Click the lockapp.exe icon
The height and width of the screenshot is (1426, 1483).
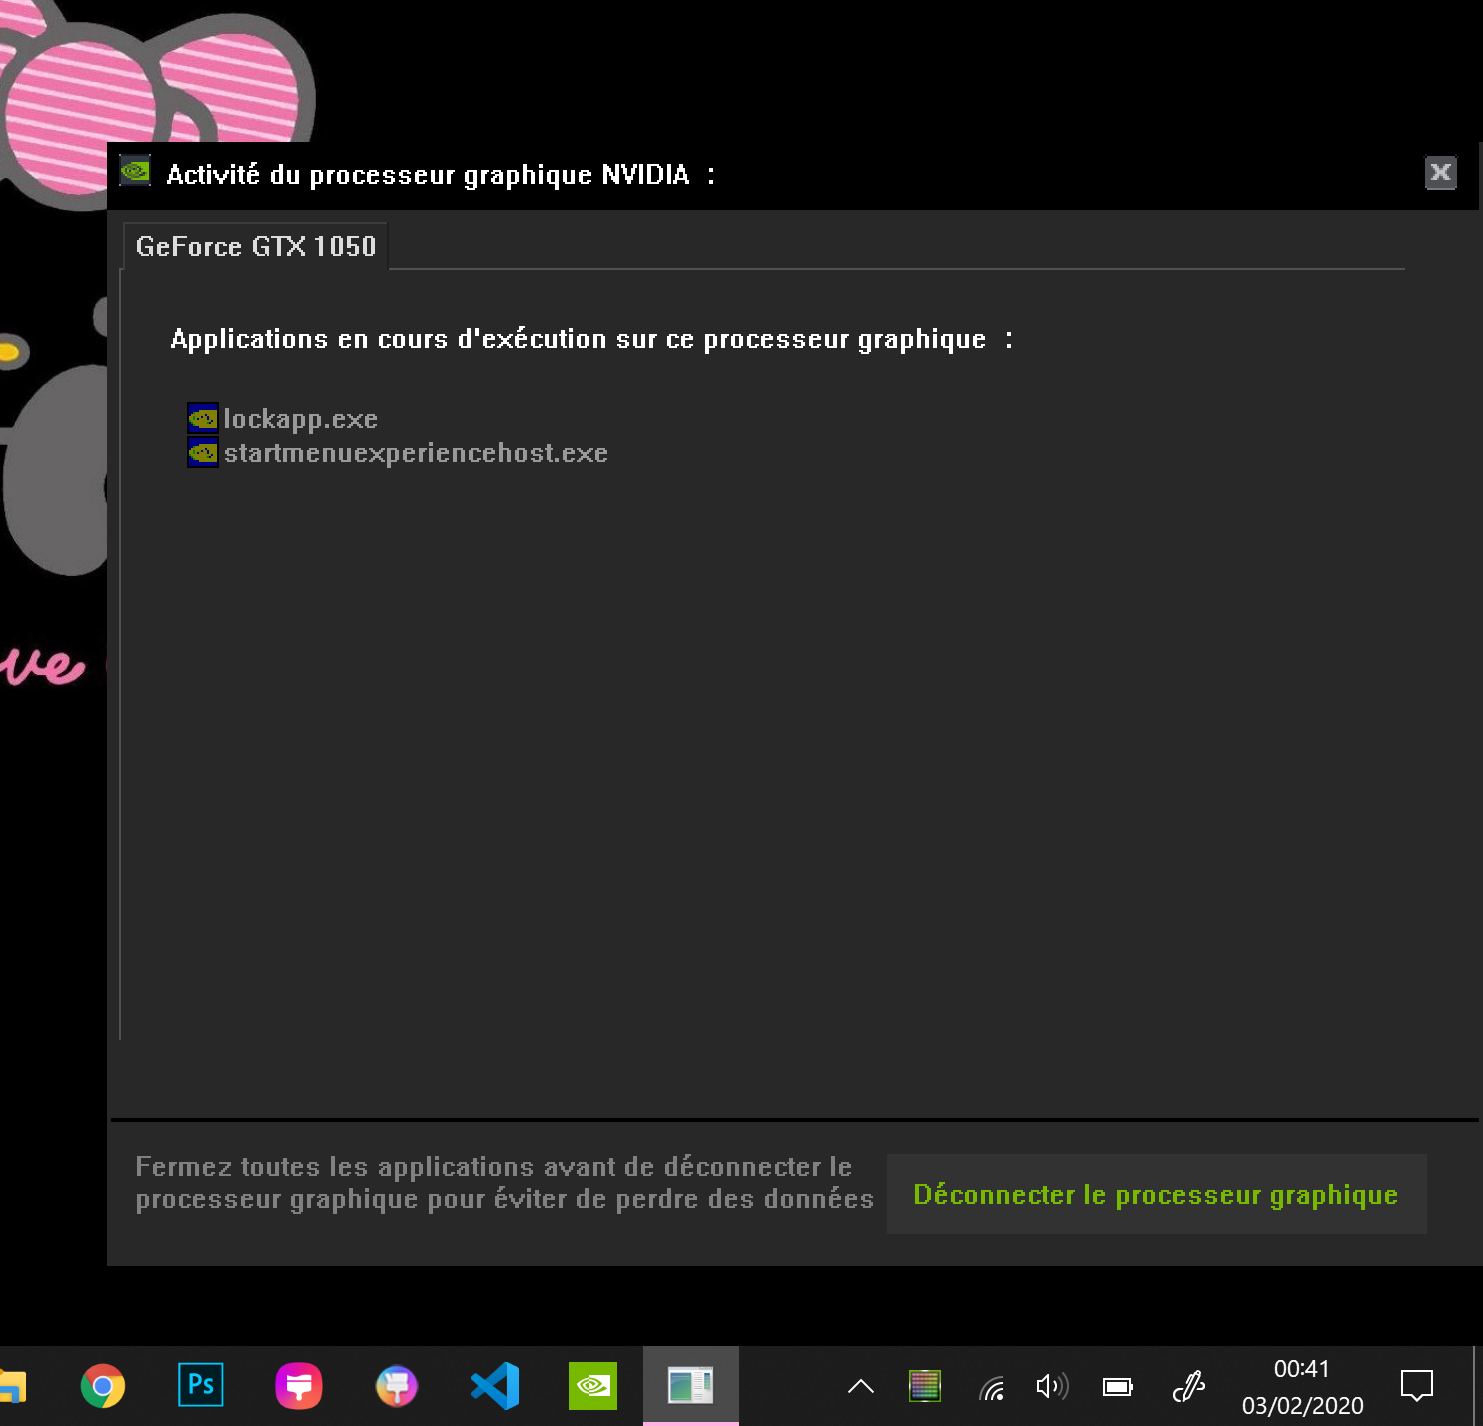coord(203,418)
